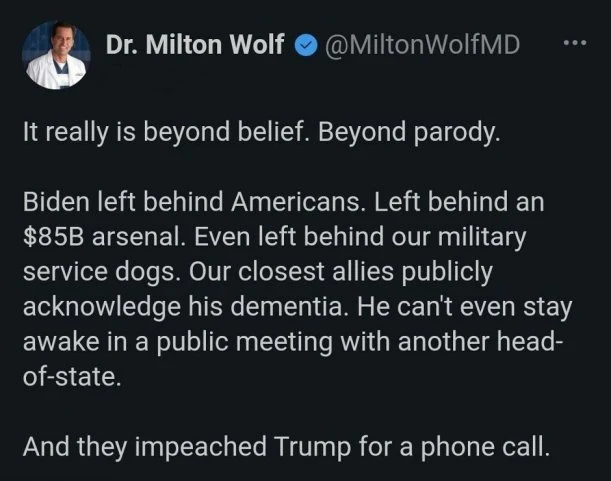Viewport: 611px width, 481px height.
Task: Click the '$85B arsenal.' text
Action: pyautogui.click(x=103, y=237)
